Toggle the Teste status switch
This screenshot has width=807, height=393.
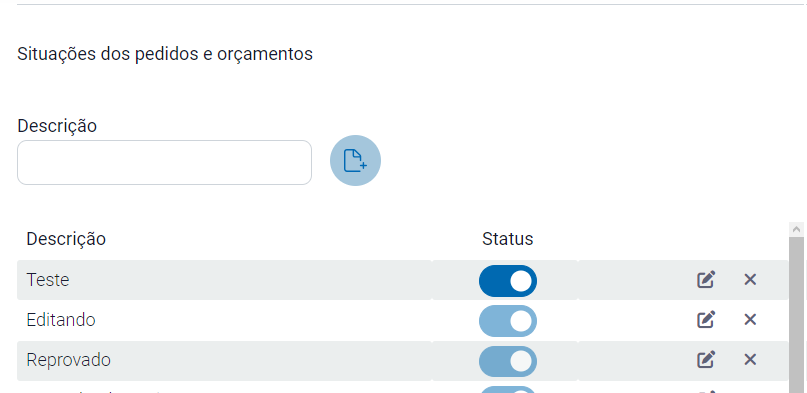508,281
